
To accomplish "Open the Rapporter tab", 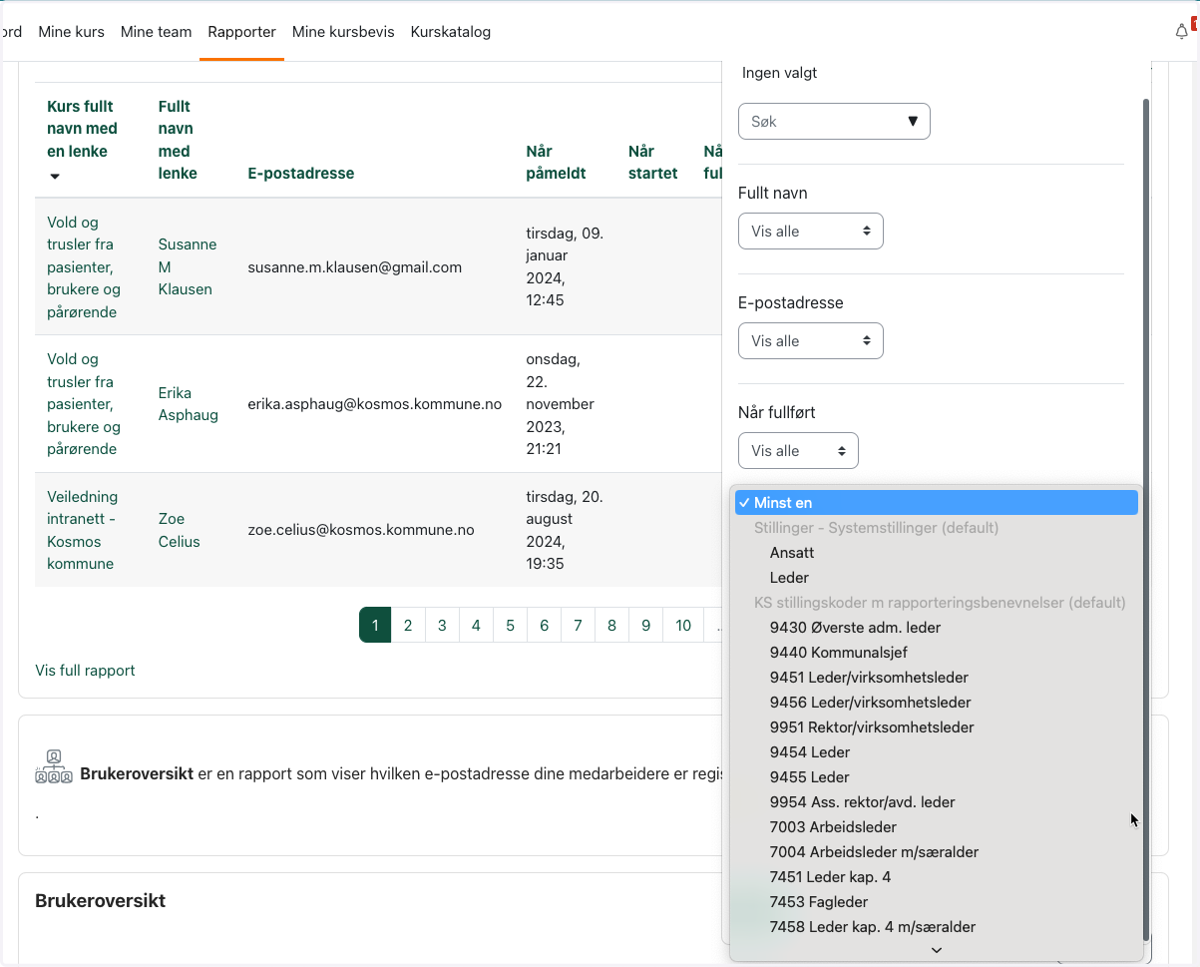I will [242, 32].
